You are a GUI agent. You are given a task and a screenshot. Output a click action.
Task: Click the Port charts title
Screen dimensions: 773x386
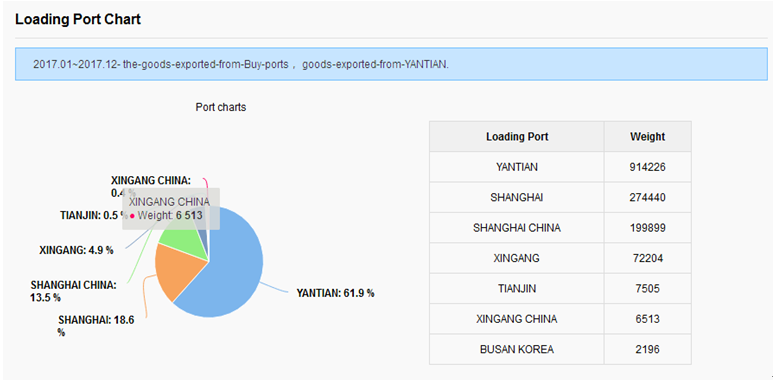pos(220,107)
